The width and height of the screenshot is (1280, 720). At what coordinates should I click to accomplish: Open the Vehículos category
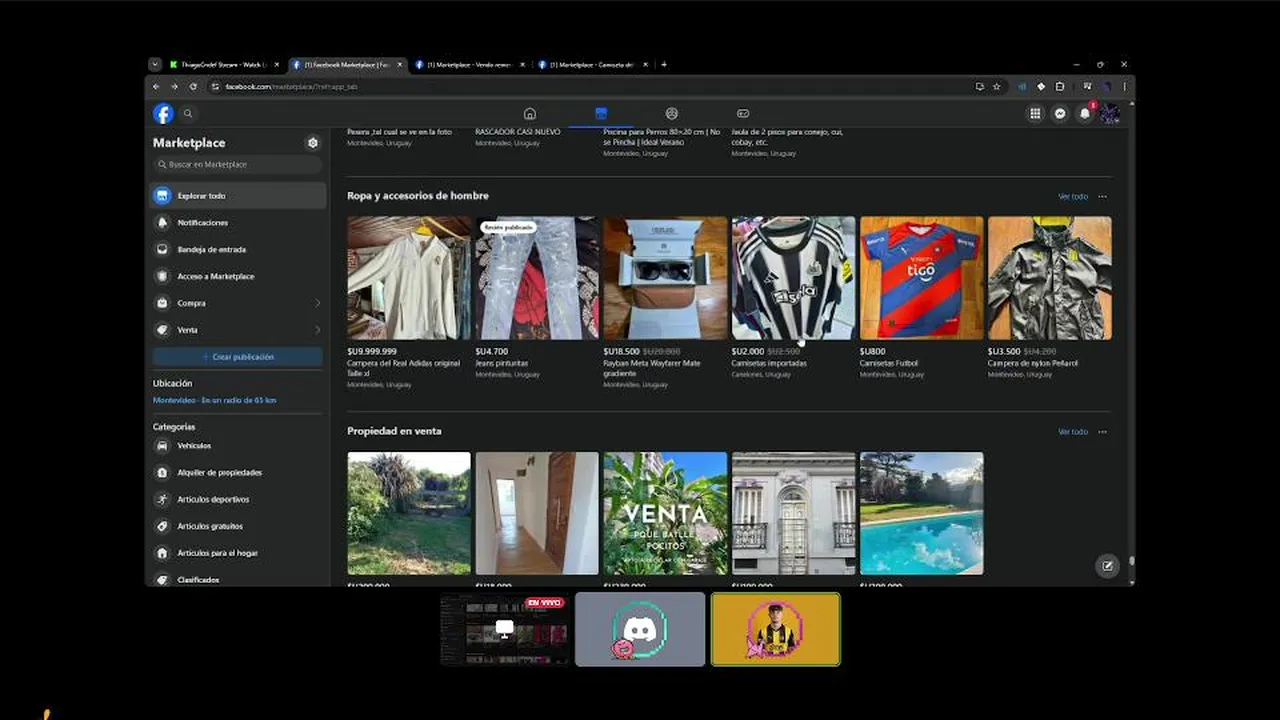(239, 446)
